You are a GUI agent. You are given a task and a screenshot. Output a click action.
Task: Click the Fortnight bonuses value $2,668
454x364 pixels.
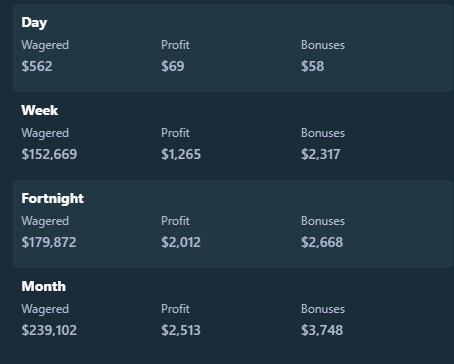point(322,242)
